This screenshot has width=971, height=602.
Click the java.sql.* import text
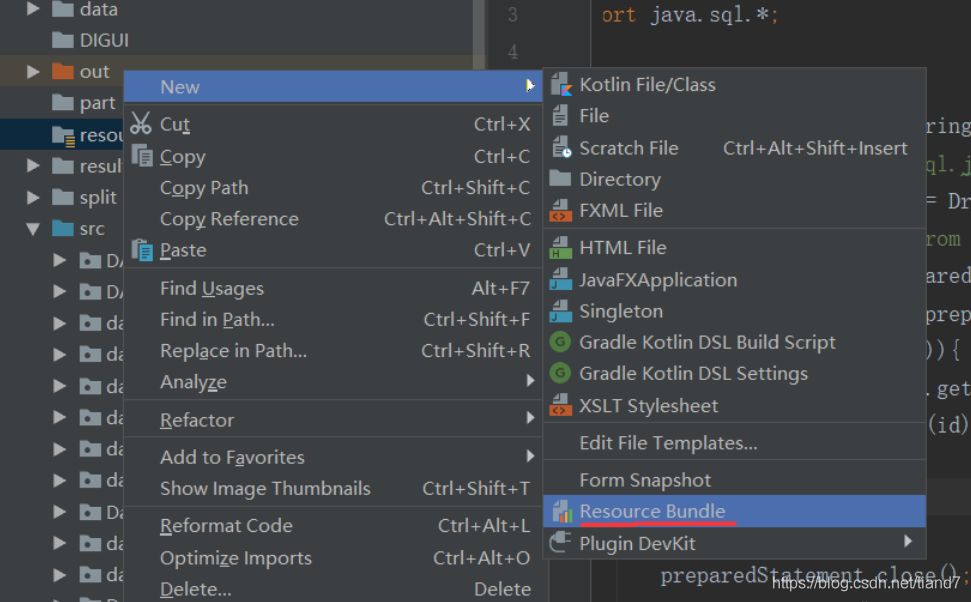click(x=714, y=14)
